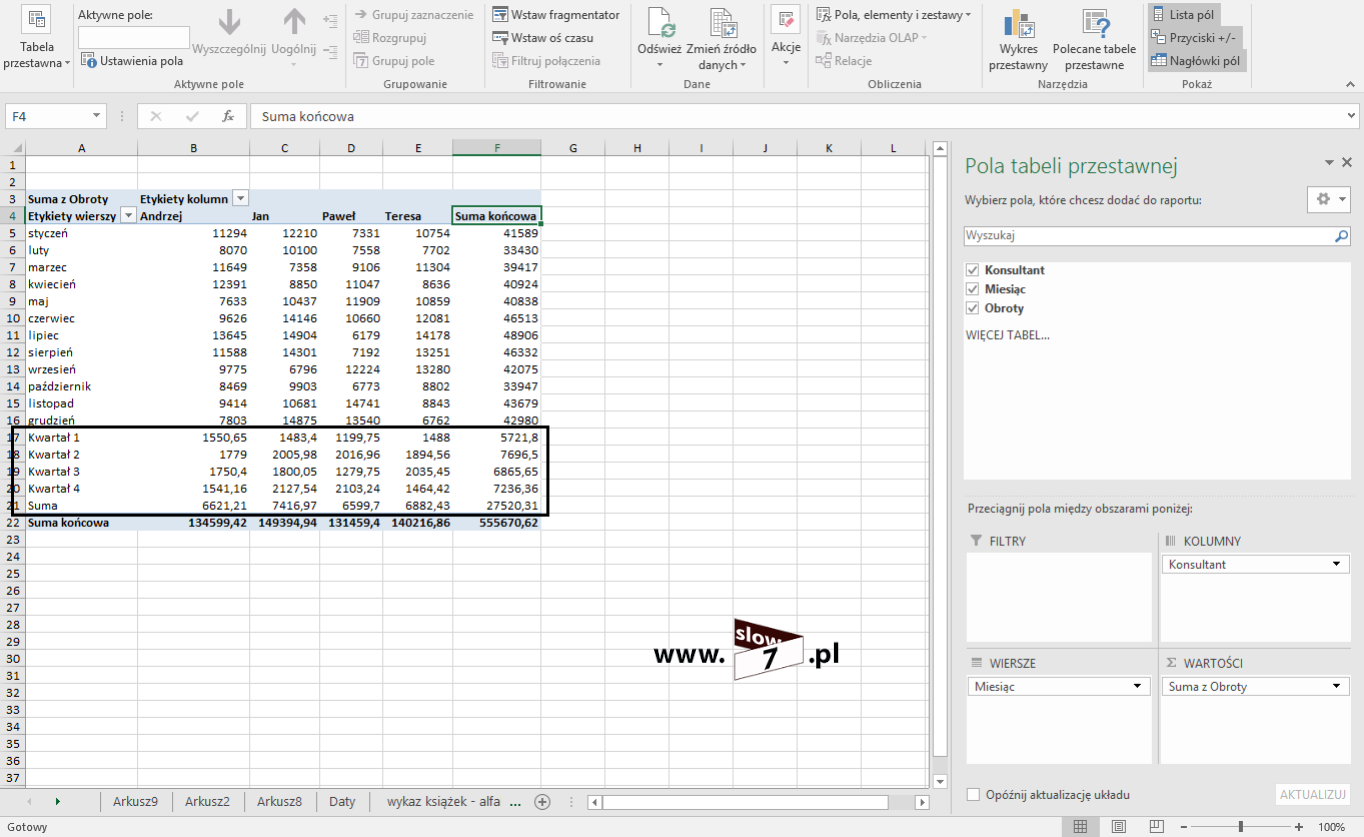Expand the formula bar
Image resolution: width=1364 pixels, height=837 pixels.
click(x=1352, y=116)
